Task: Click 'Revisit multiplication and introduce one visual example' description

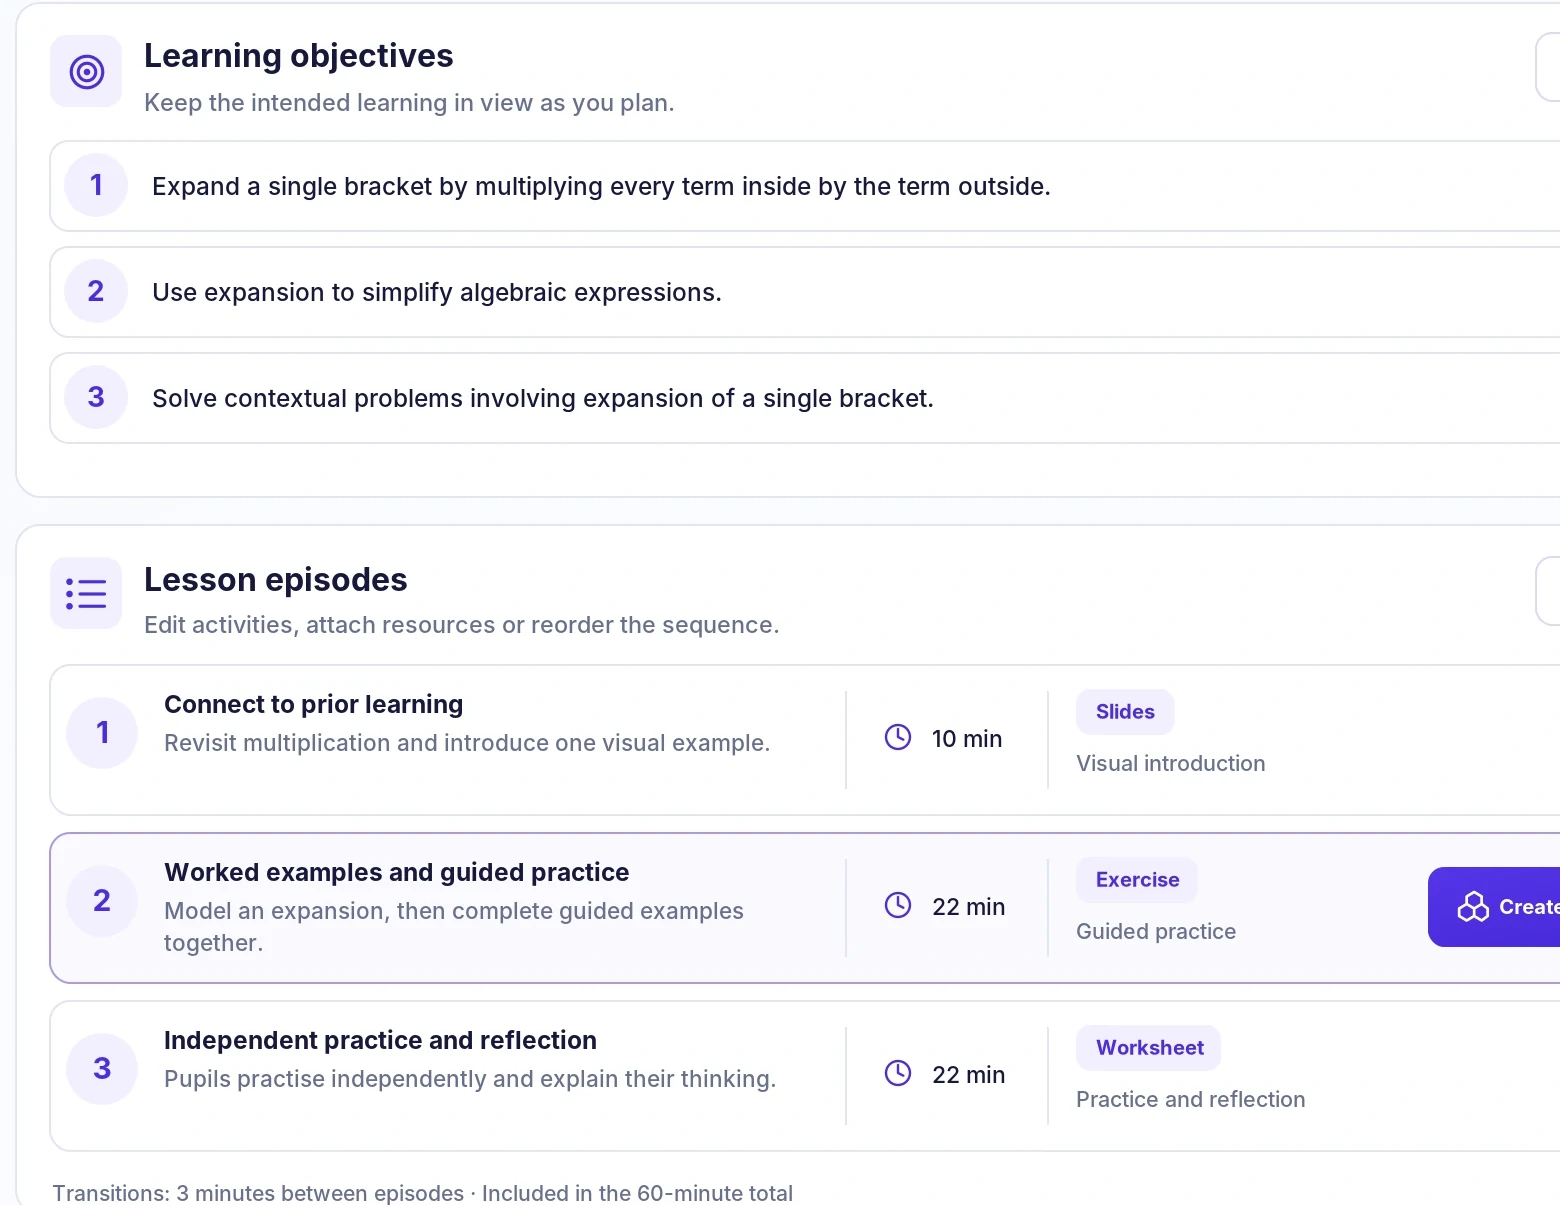Action: click(467, 743)
